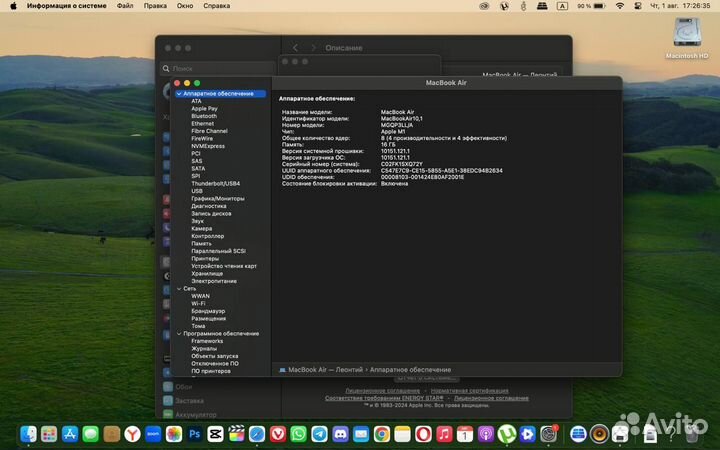This screenshot has width=720, height=450.
Task: Click the Apple logo menu
Action: coord(11,6)
